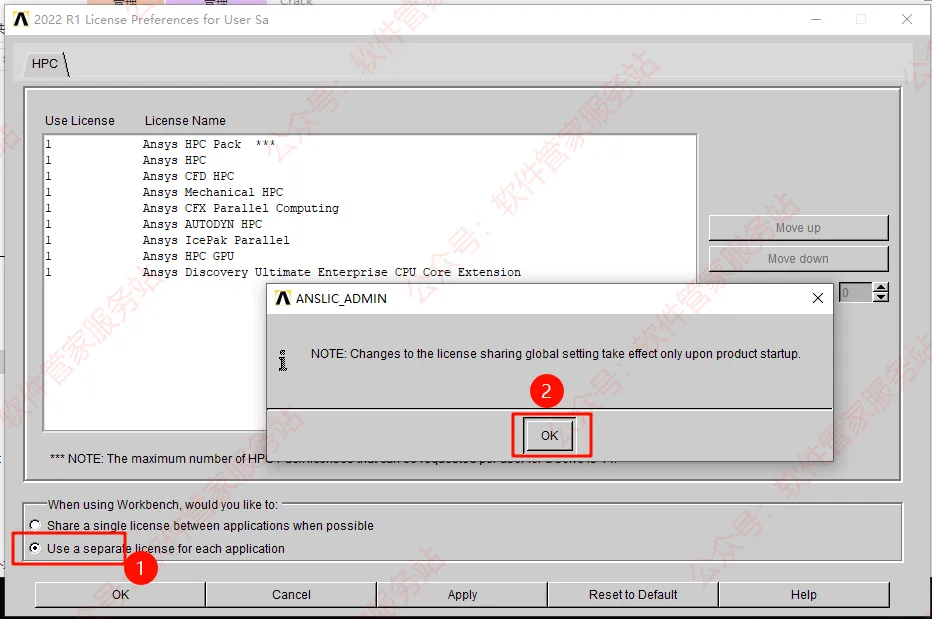Select the Ansys Mechanical HPC row

(370, 192)
